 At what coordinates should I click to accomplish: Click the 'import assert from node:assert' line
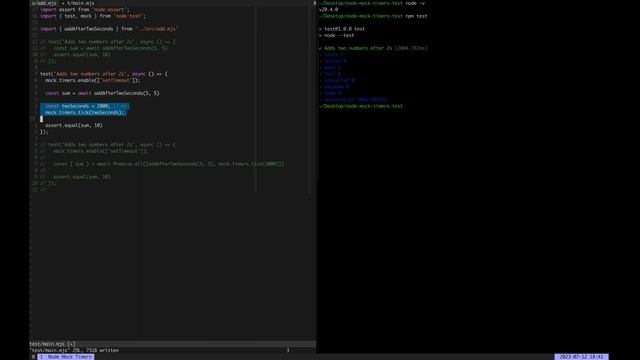(x=84, y=9)
